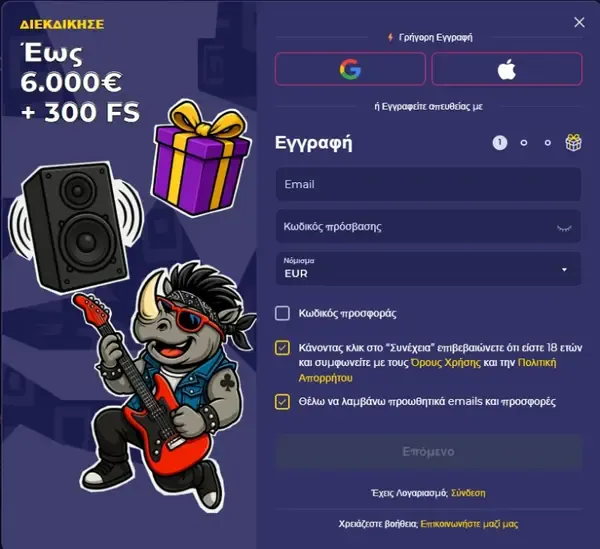
Task: Click step 1 circle indicator
Action: (x=499, y=143)
